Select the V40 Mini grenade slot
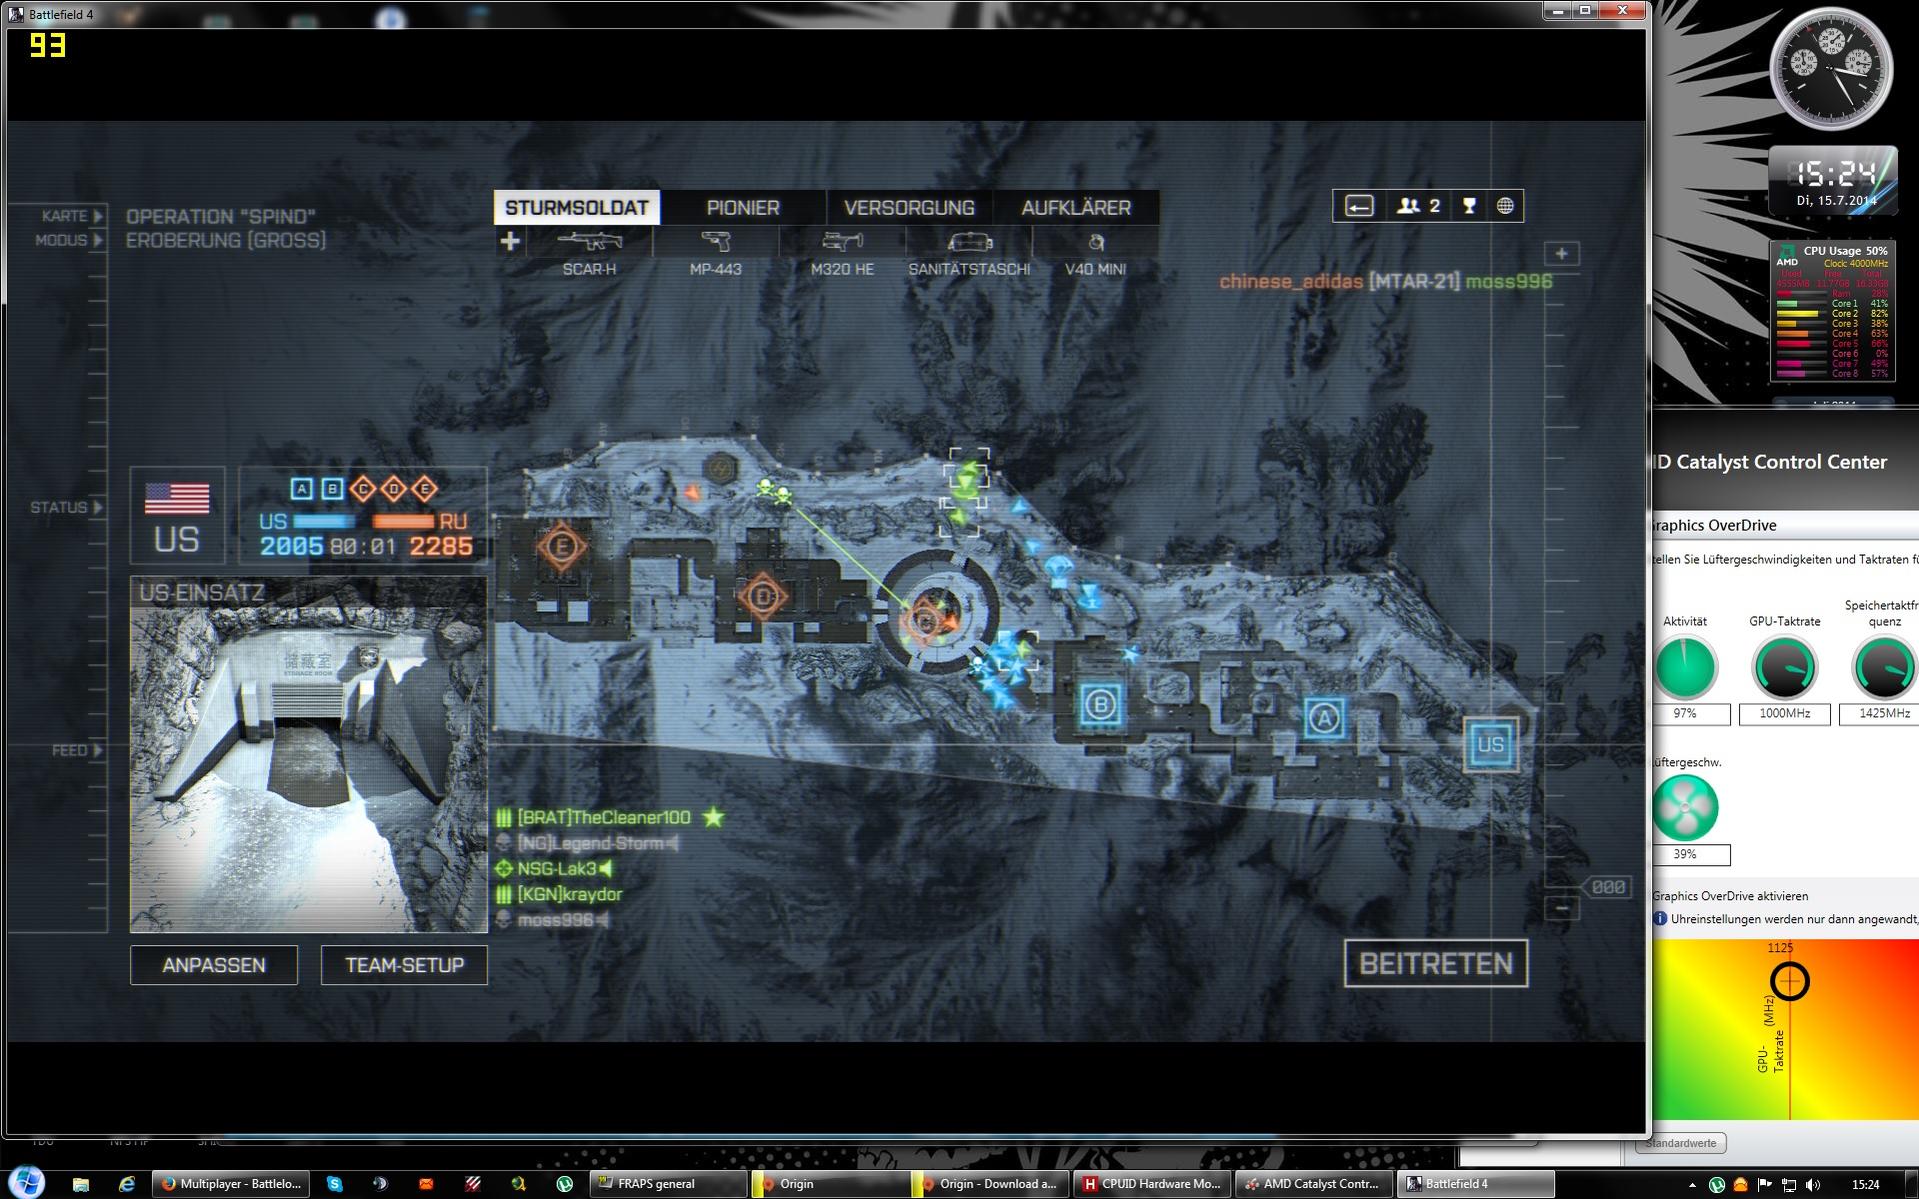This screenshot has width=1919, height=1199. point(1095,253)
